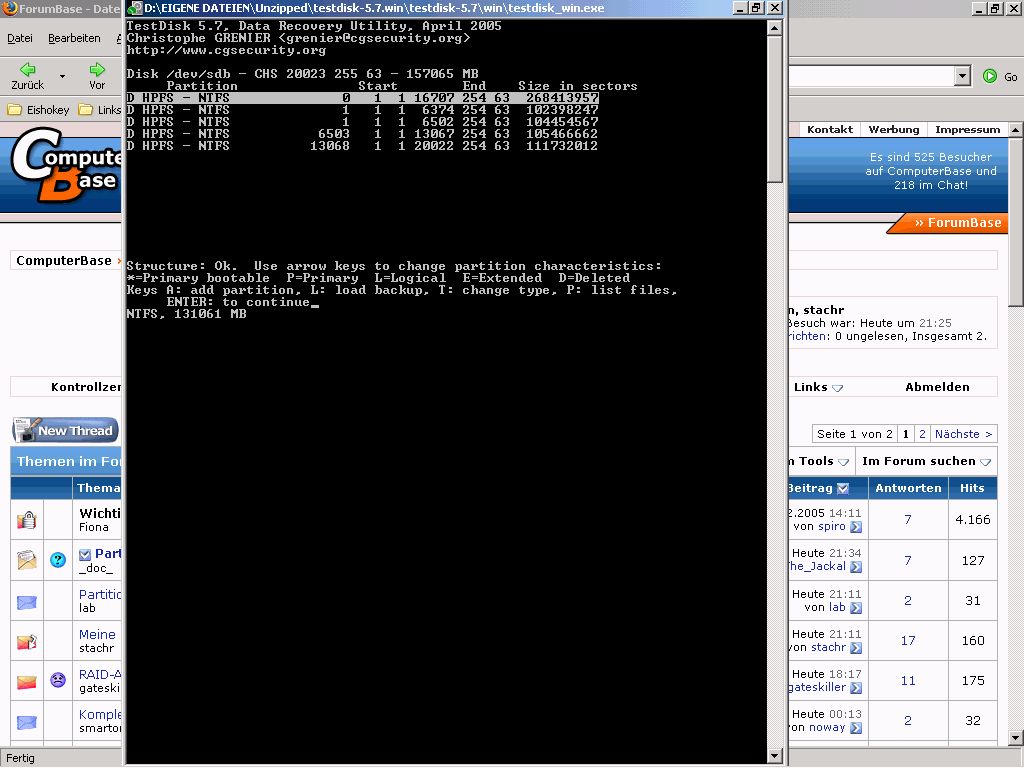
Task: Select the partition row starting at cylinder 13068
Action: (x=362, y=146)
